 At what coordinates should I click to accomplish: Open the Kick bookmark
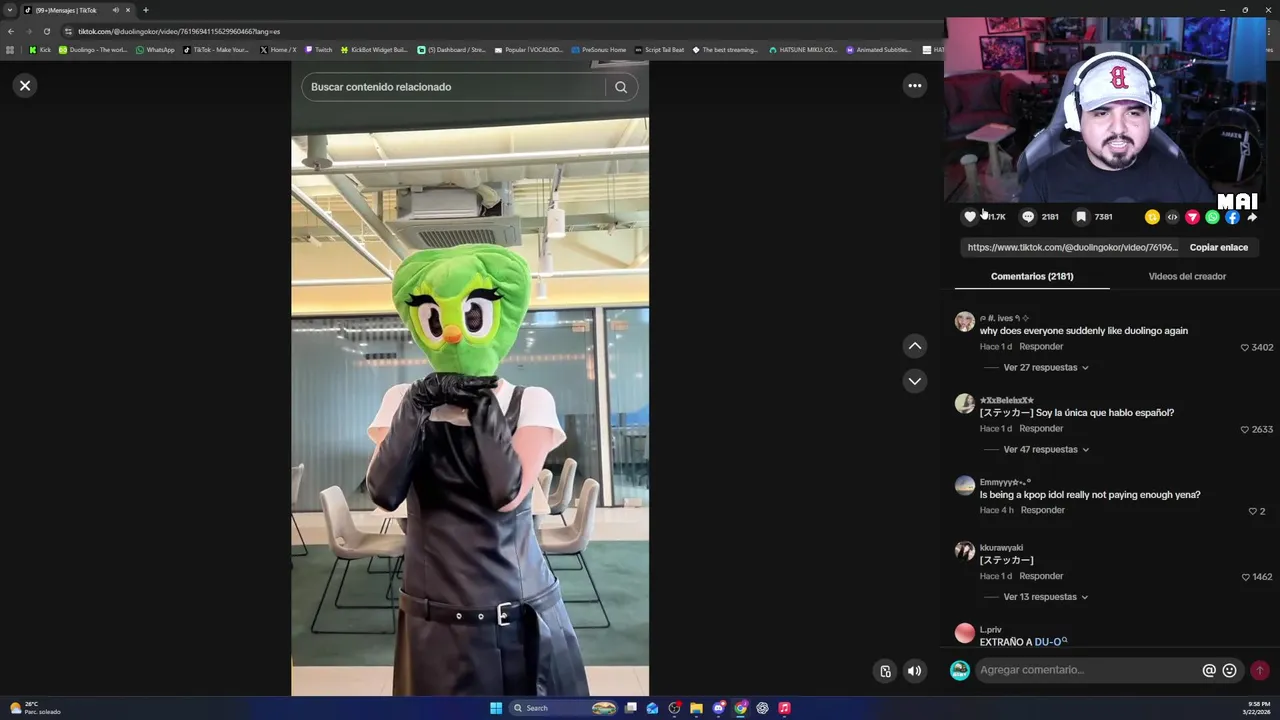coord(40,50)
